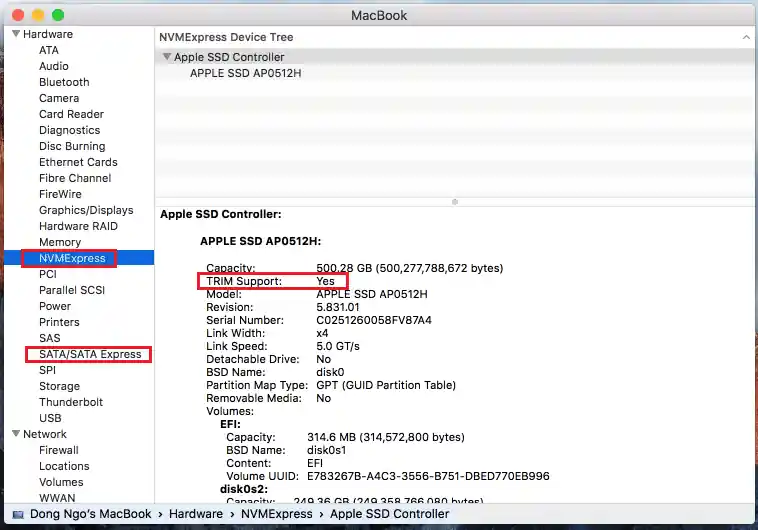Image resolution: width=758 pixels, height=530 pixels.
Task: Open Ethernet Cards category
Action: pos(78,162)
